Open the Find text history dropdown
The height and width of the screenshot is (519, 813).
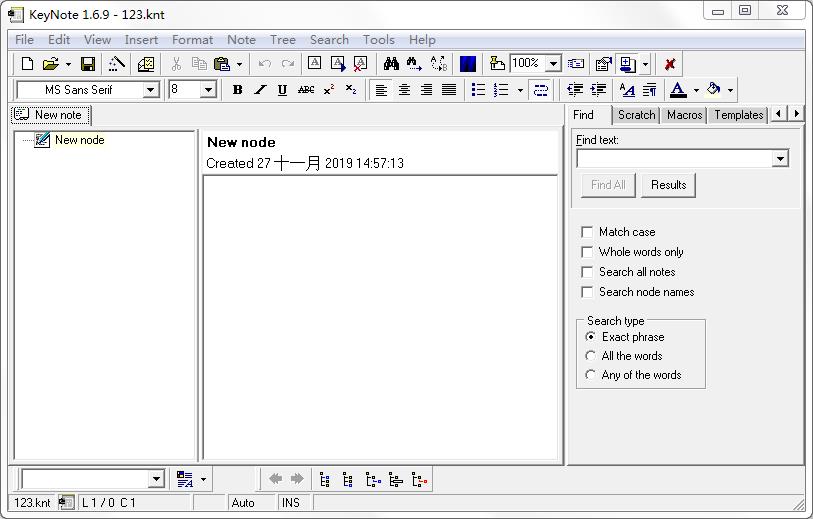(780, 159)
